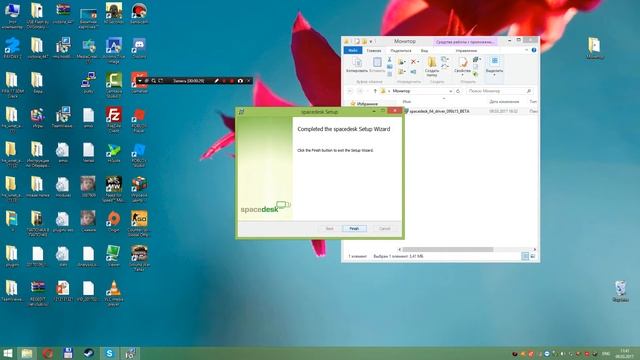Viewport: 640px width, 360px height.
Task: Click the Explorer help question mark icon
Action: click(533, 50)
